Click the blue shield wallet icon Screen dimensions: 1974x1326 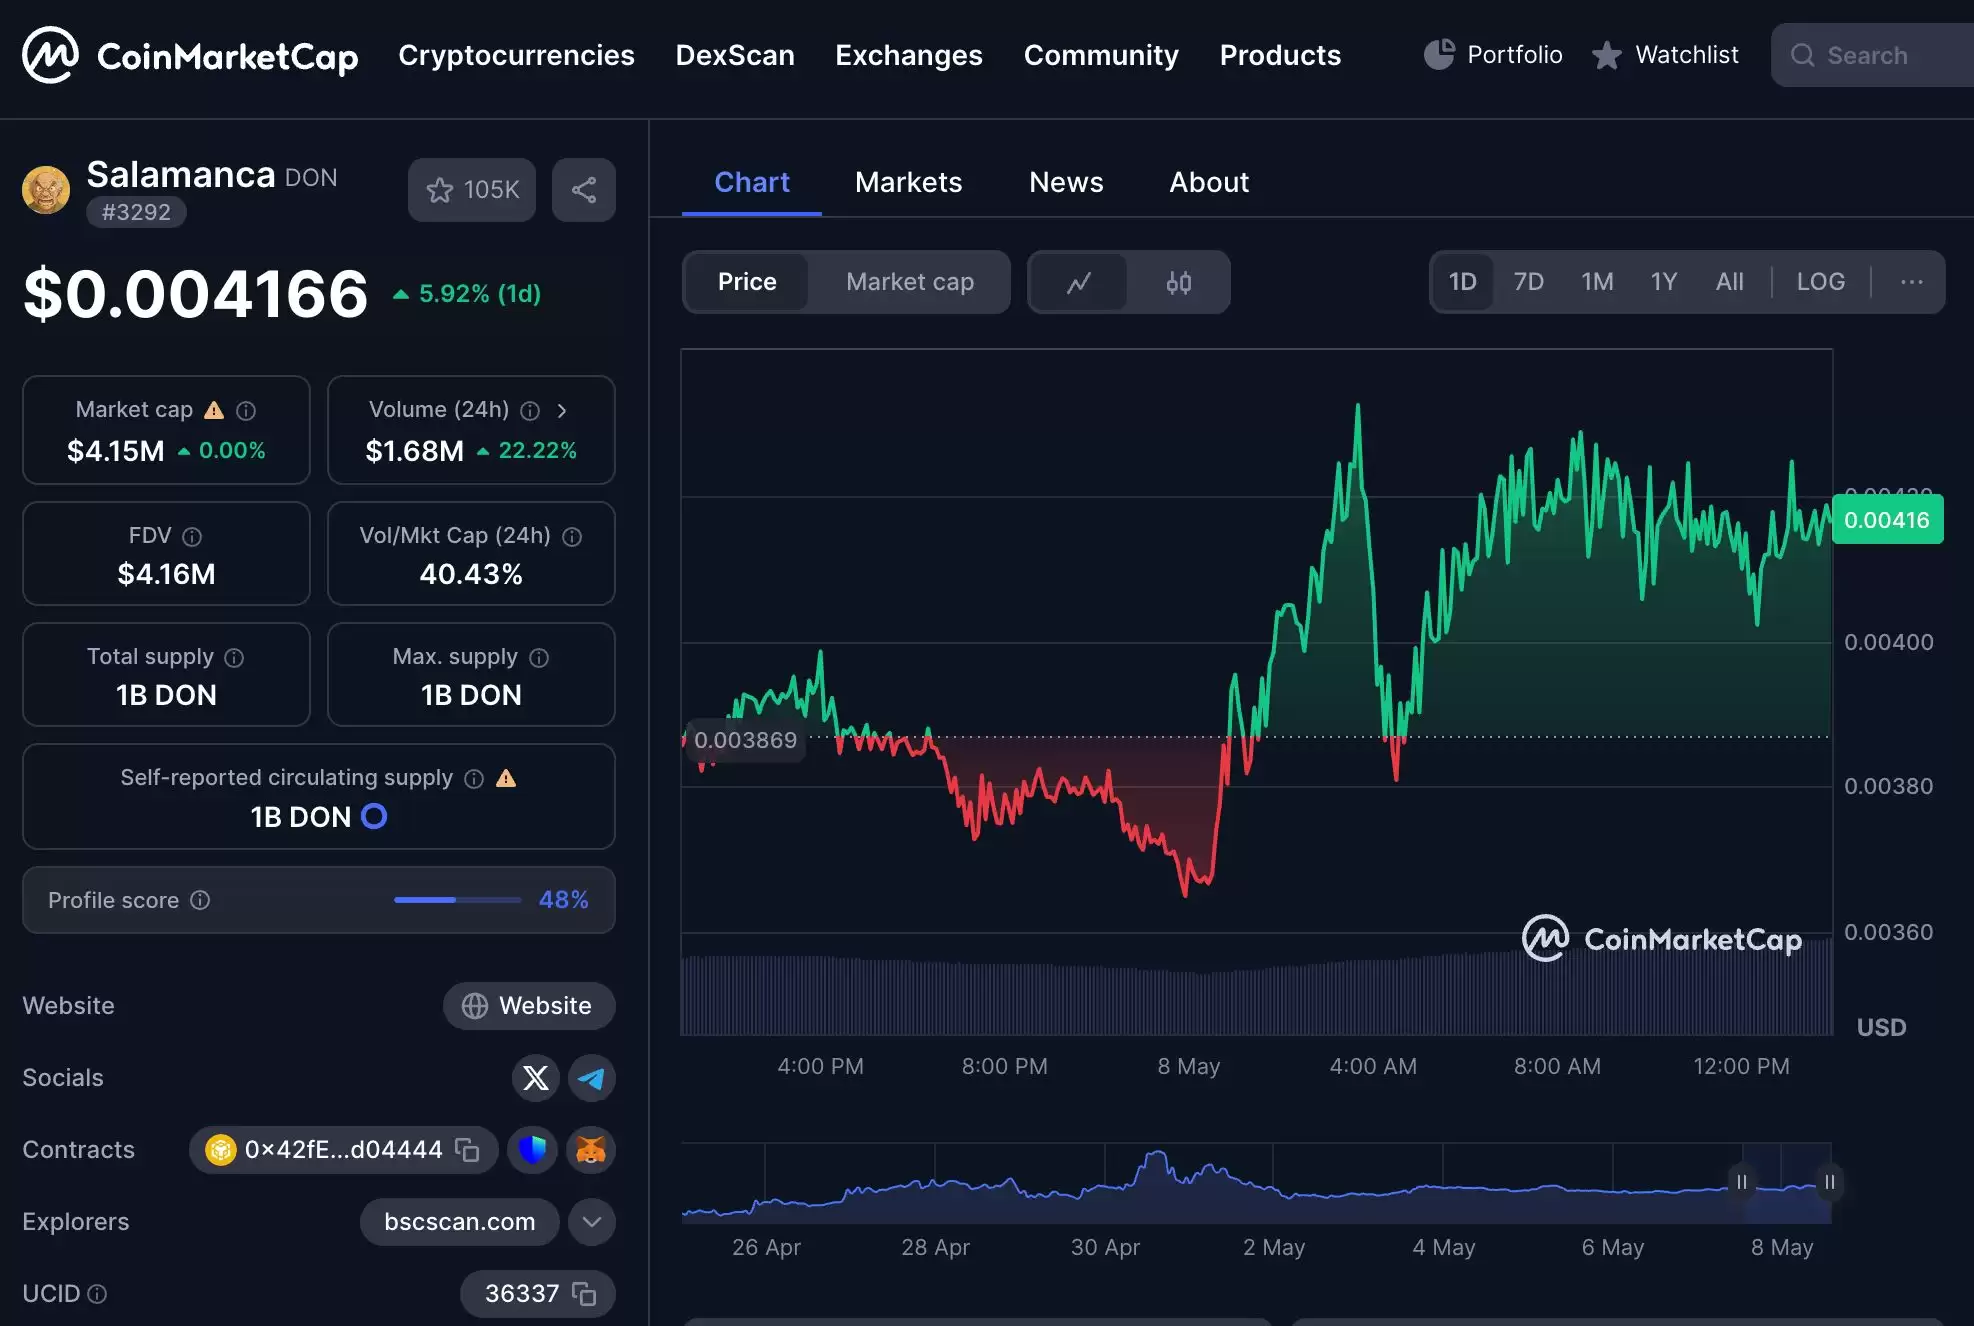(532, 1150)
